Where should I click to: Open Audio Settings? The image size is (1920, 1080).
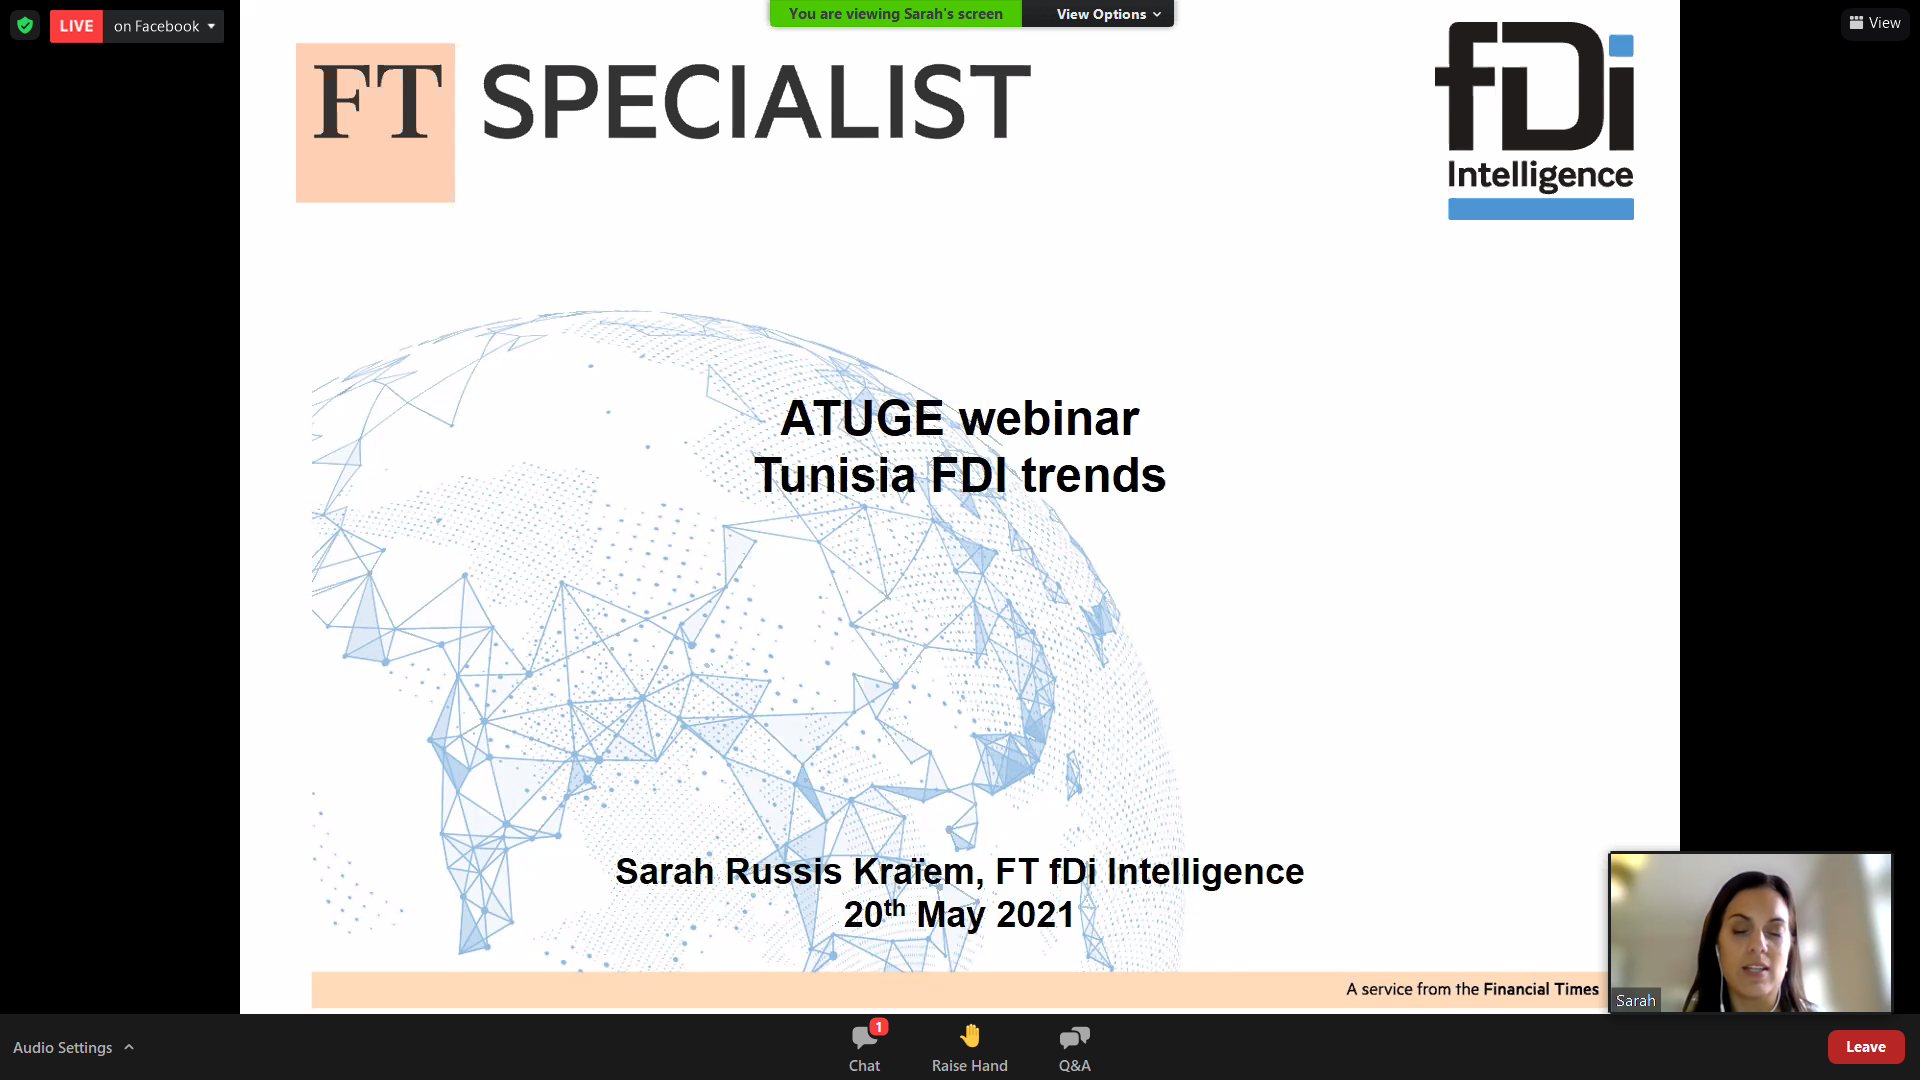coord(62,1047)
